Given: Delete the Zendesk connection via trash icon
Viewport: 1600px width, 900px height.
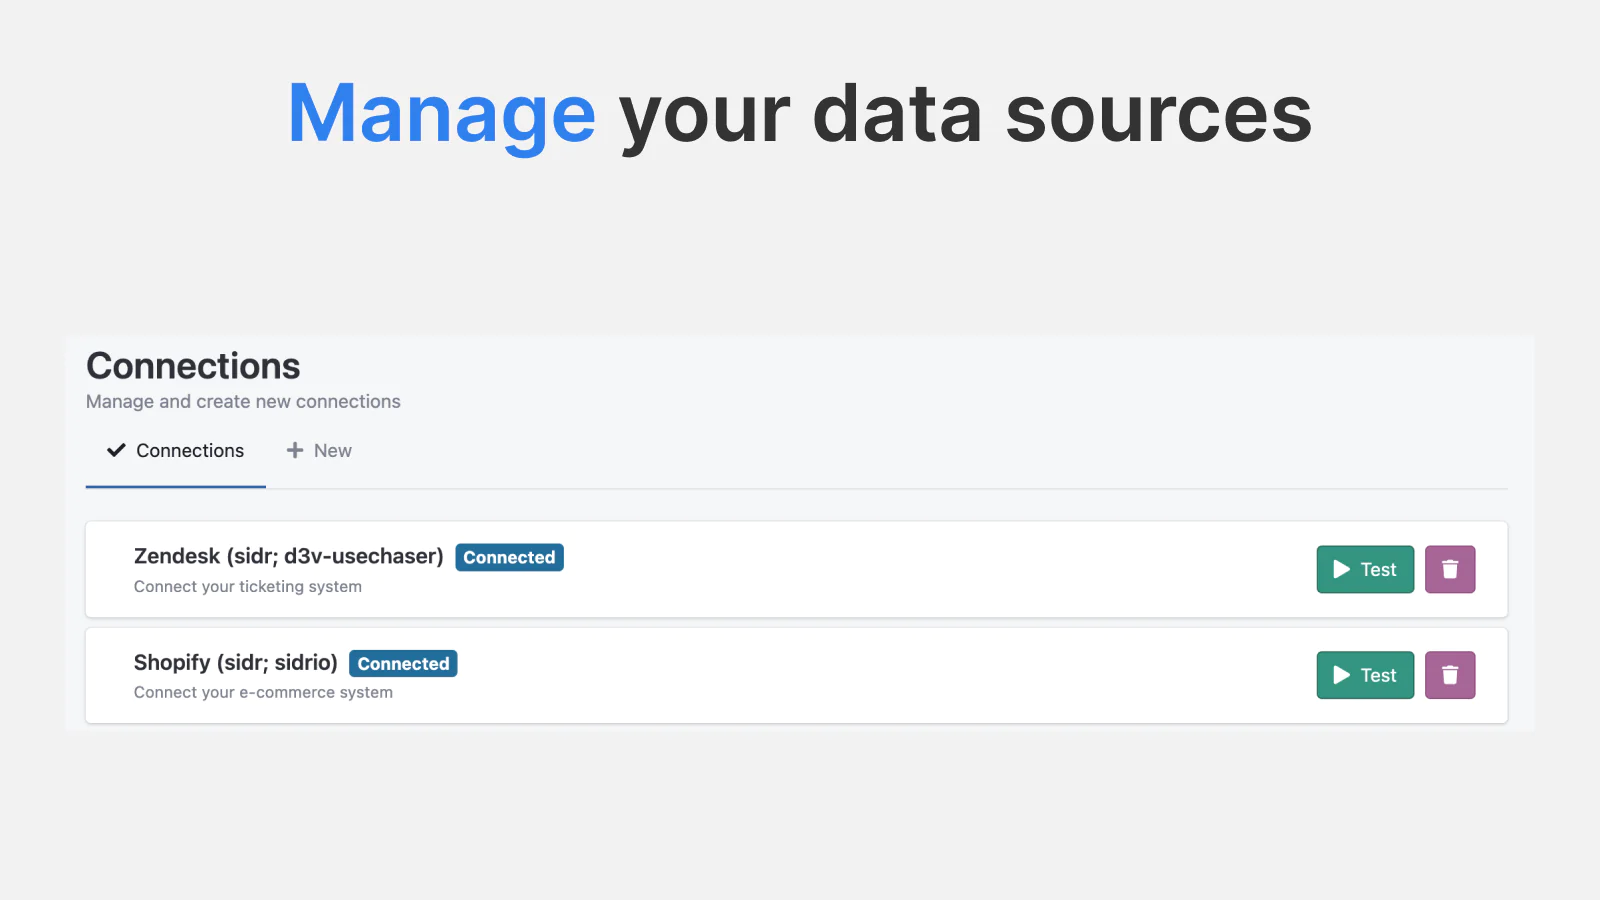Looking at the screenshot, I should point(1450,569).
